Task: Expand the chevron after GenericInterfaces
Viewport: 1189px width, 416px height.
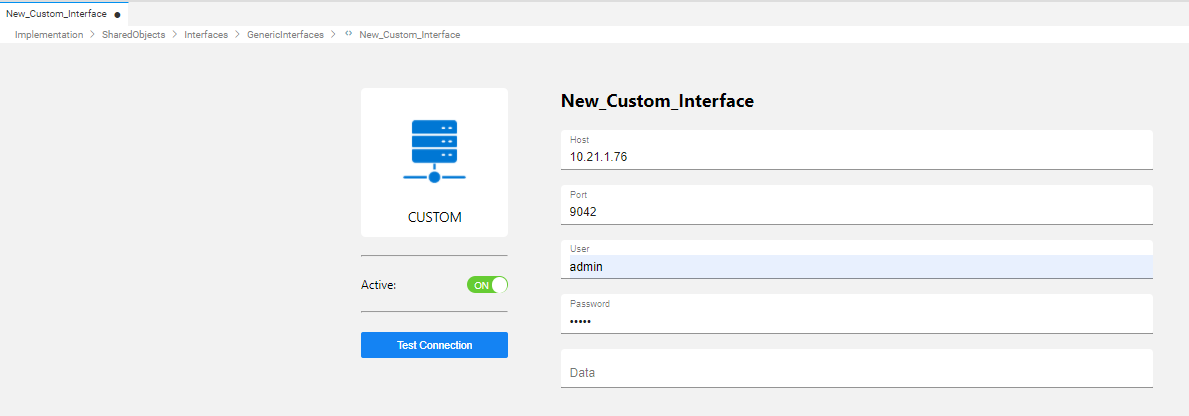Action: tap(332, 34)
